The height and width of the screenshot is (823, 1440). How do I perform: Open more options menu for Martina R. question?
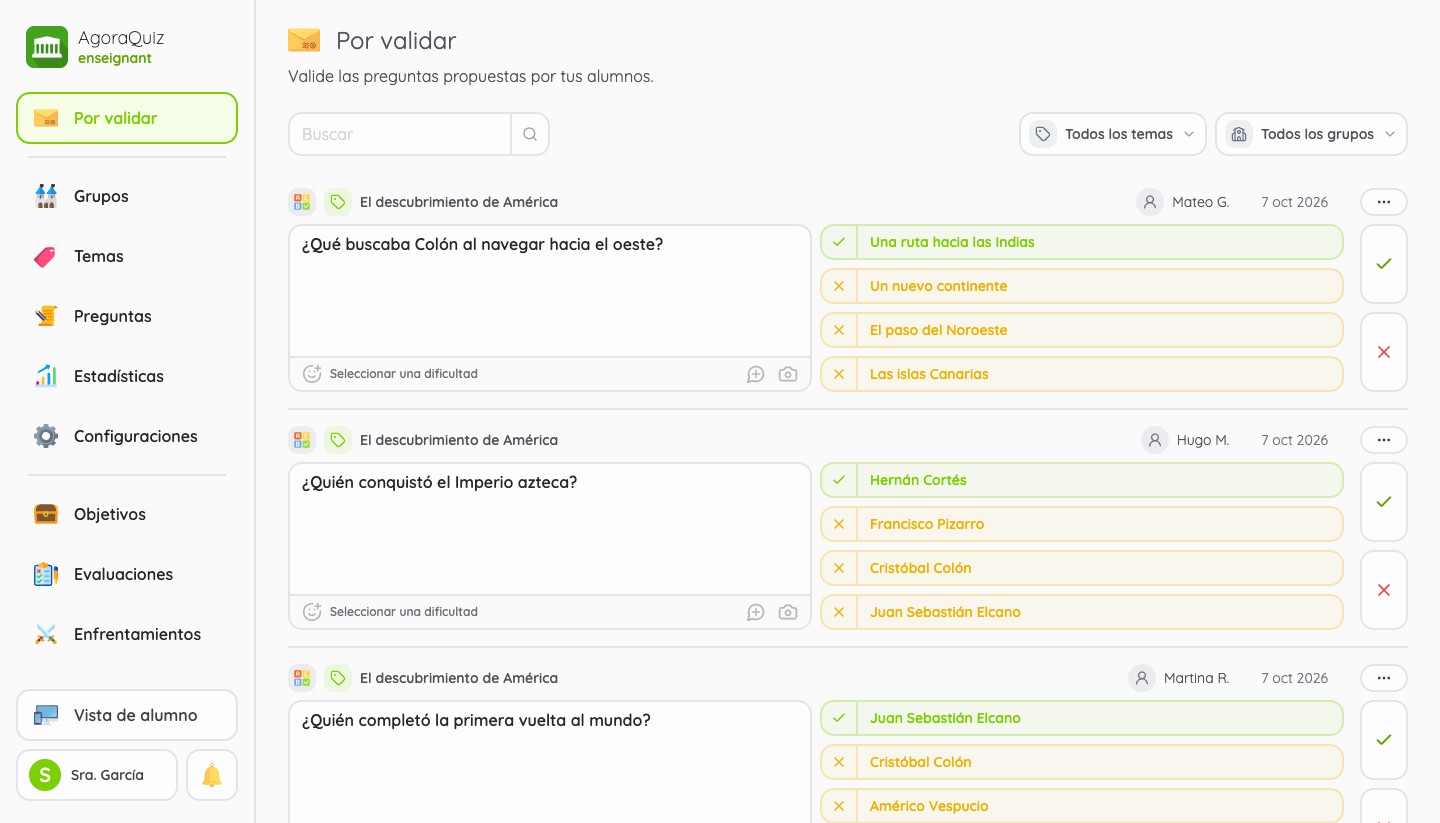tap(1384, 678)
